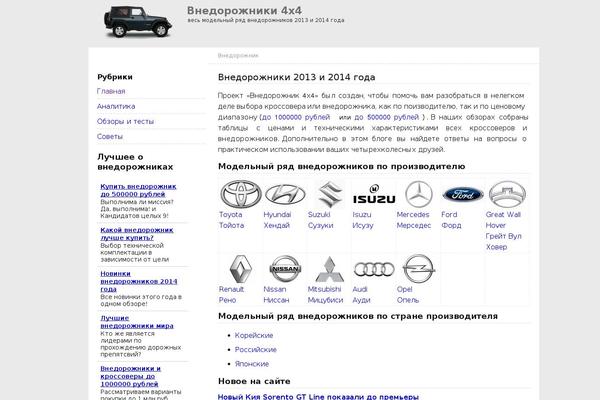The width and height of the screenshot is (600, 400).
Task: Click the Внедорожники 2013 и 2014 года heading
Action: [x=297, y=77]
